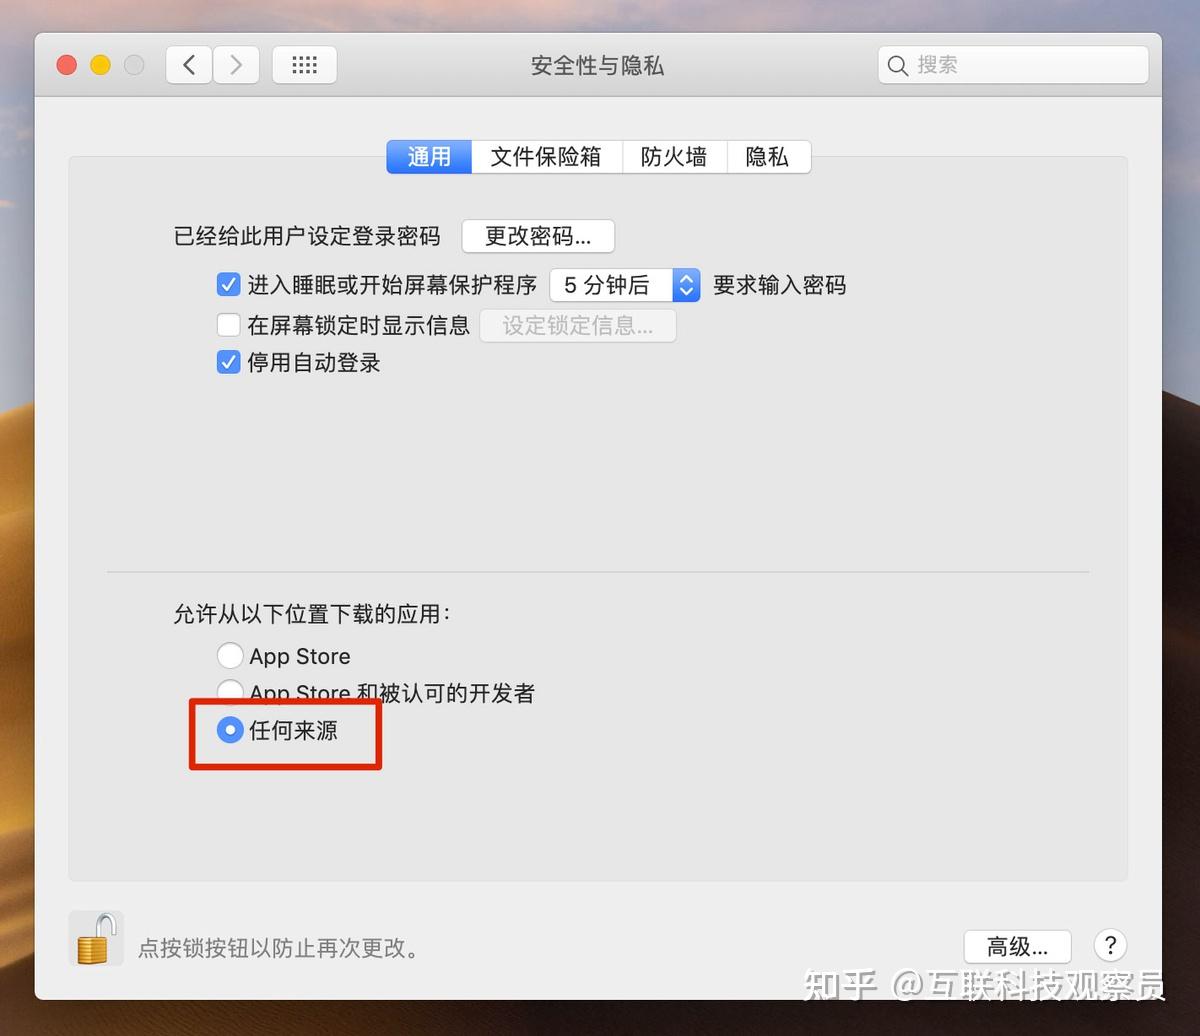Select the App Store radio button
Screen dimensions: 1200x1036
click(x=230, y=655)
